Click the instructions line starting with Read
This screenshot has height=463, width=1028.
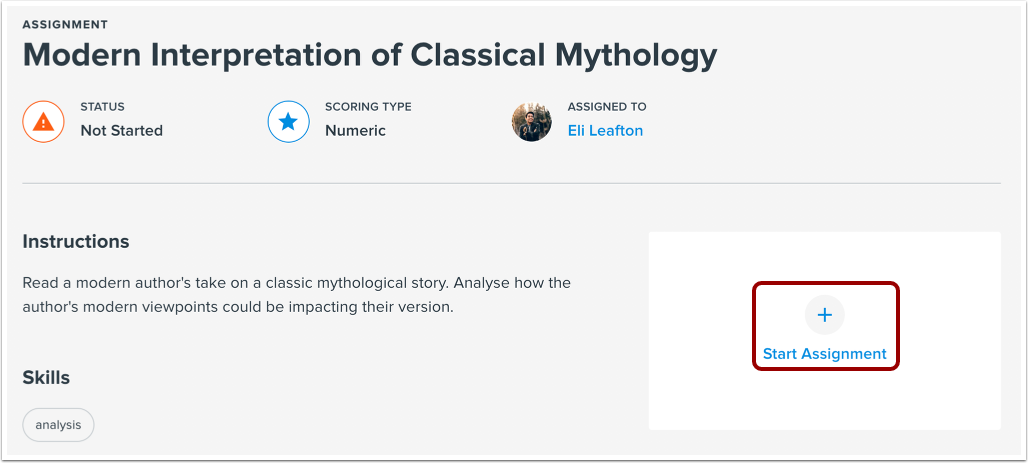296,283
